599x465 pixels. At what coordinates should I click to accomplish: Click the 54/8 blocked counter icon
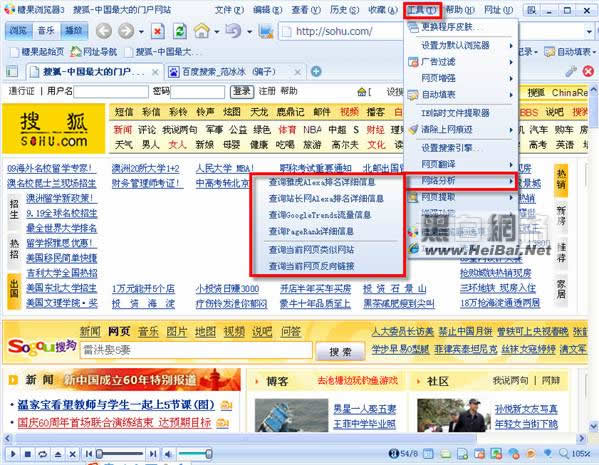[x=403, y=454]
